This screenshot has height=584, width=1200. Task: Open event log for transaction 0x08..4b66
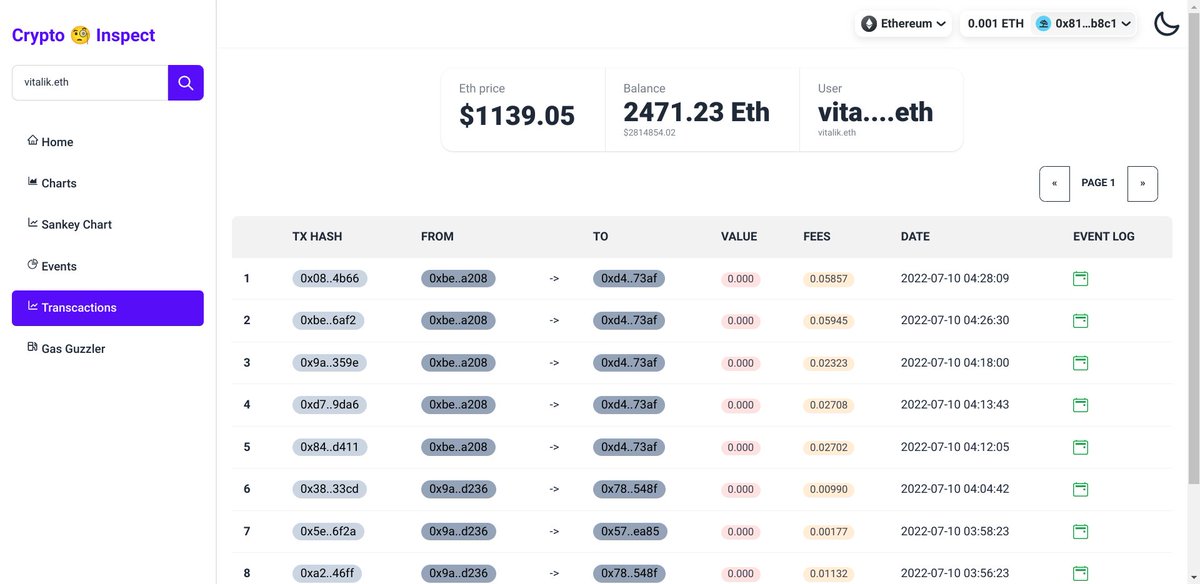pyautogui.click(x=1080, y=278)
